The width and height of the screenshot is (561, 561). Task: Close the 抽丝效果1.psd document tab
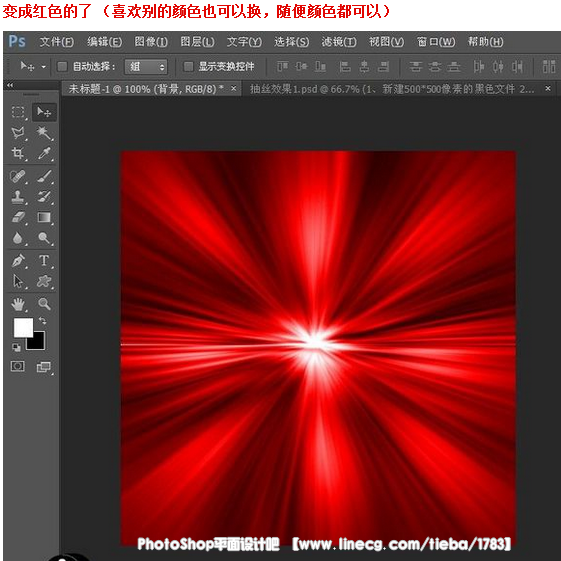[548, 88]
